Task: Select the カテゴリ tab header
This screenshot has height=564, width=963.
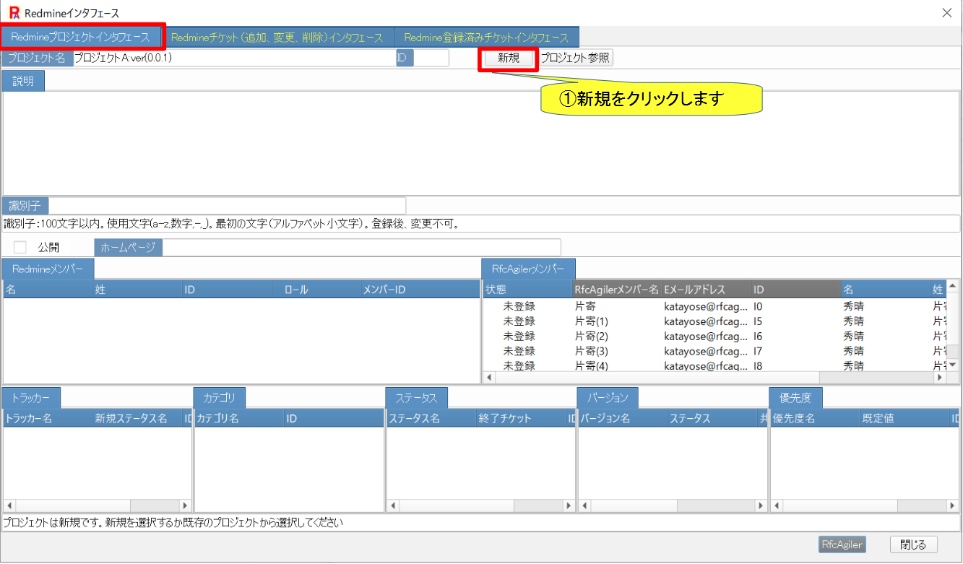Action: coord(219,398)
